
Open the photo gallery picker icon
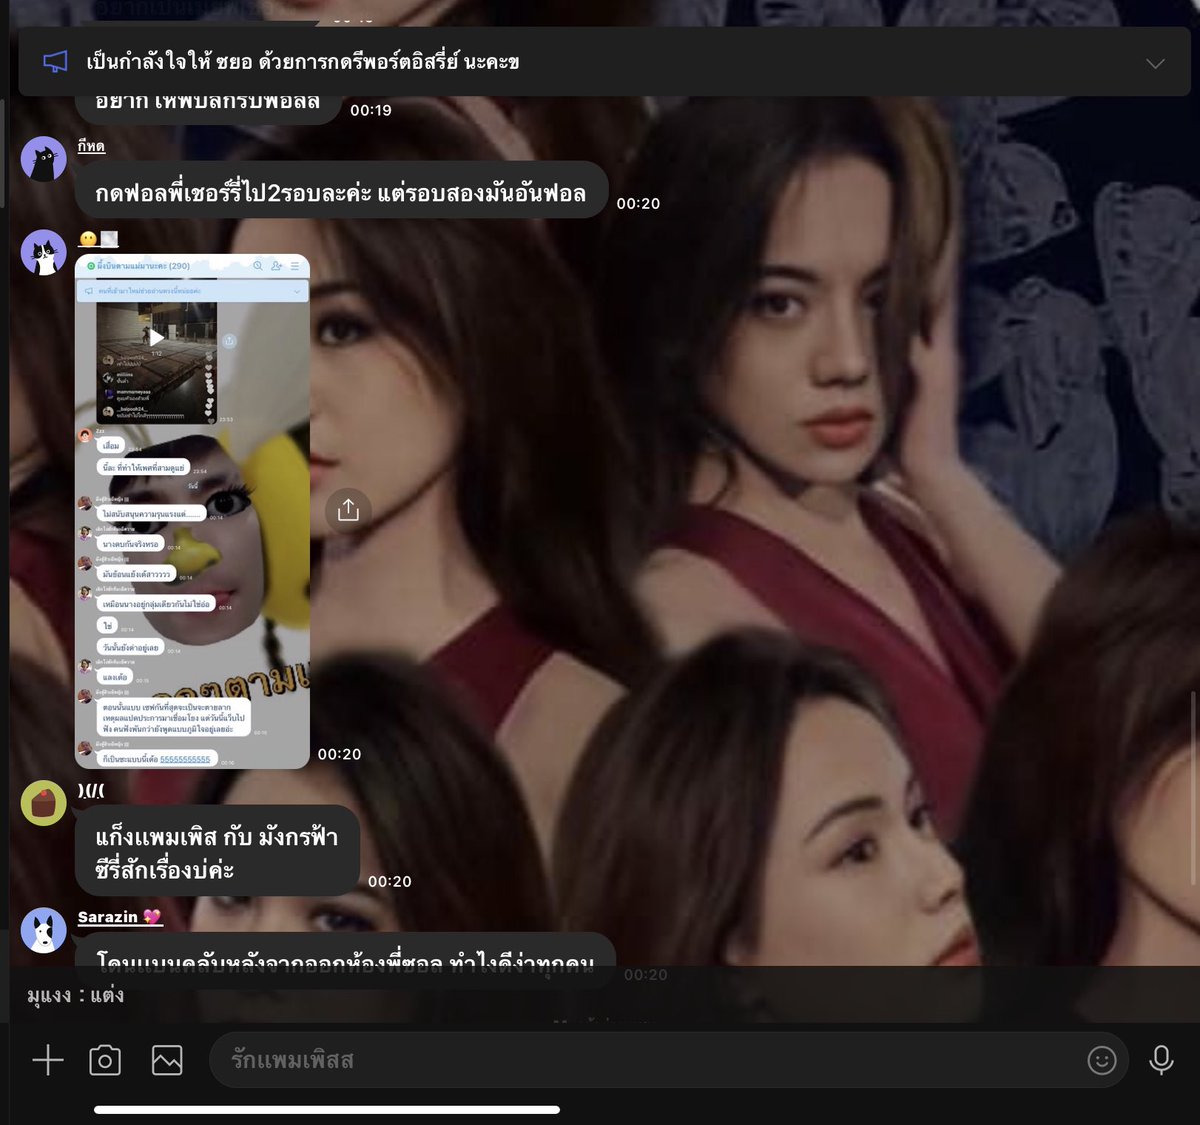pos(167,1060)
